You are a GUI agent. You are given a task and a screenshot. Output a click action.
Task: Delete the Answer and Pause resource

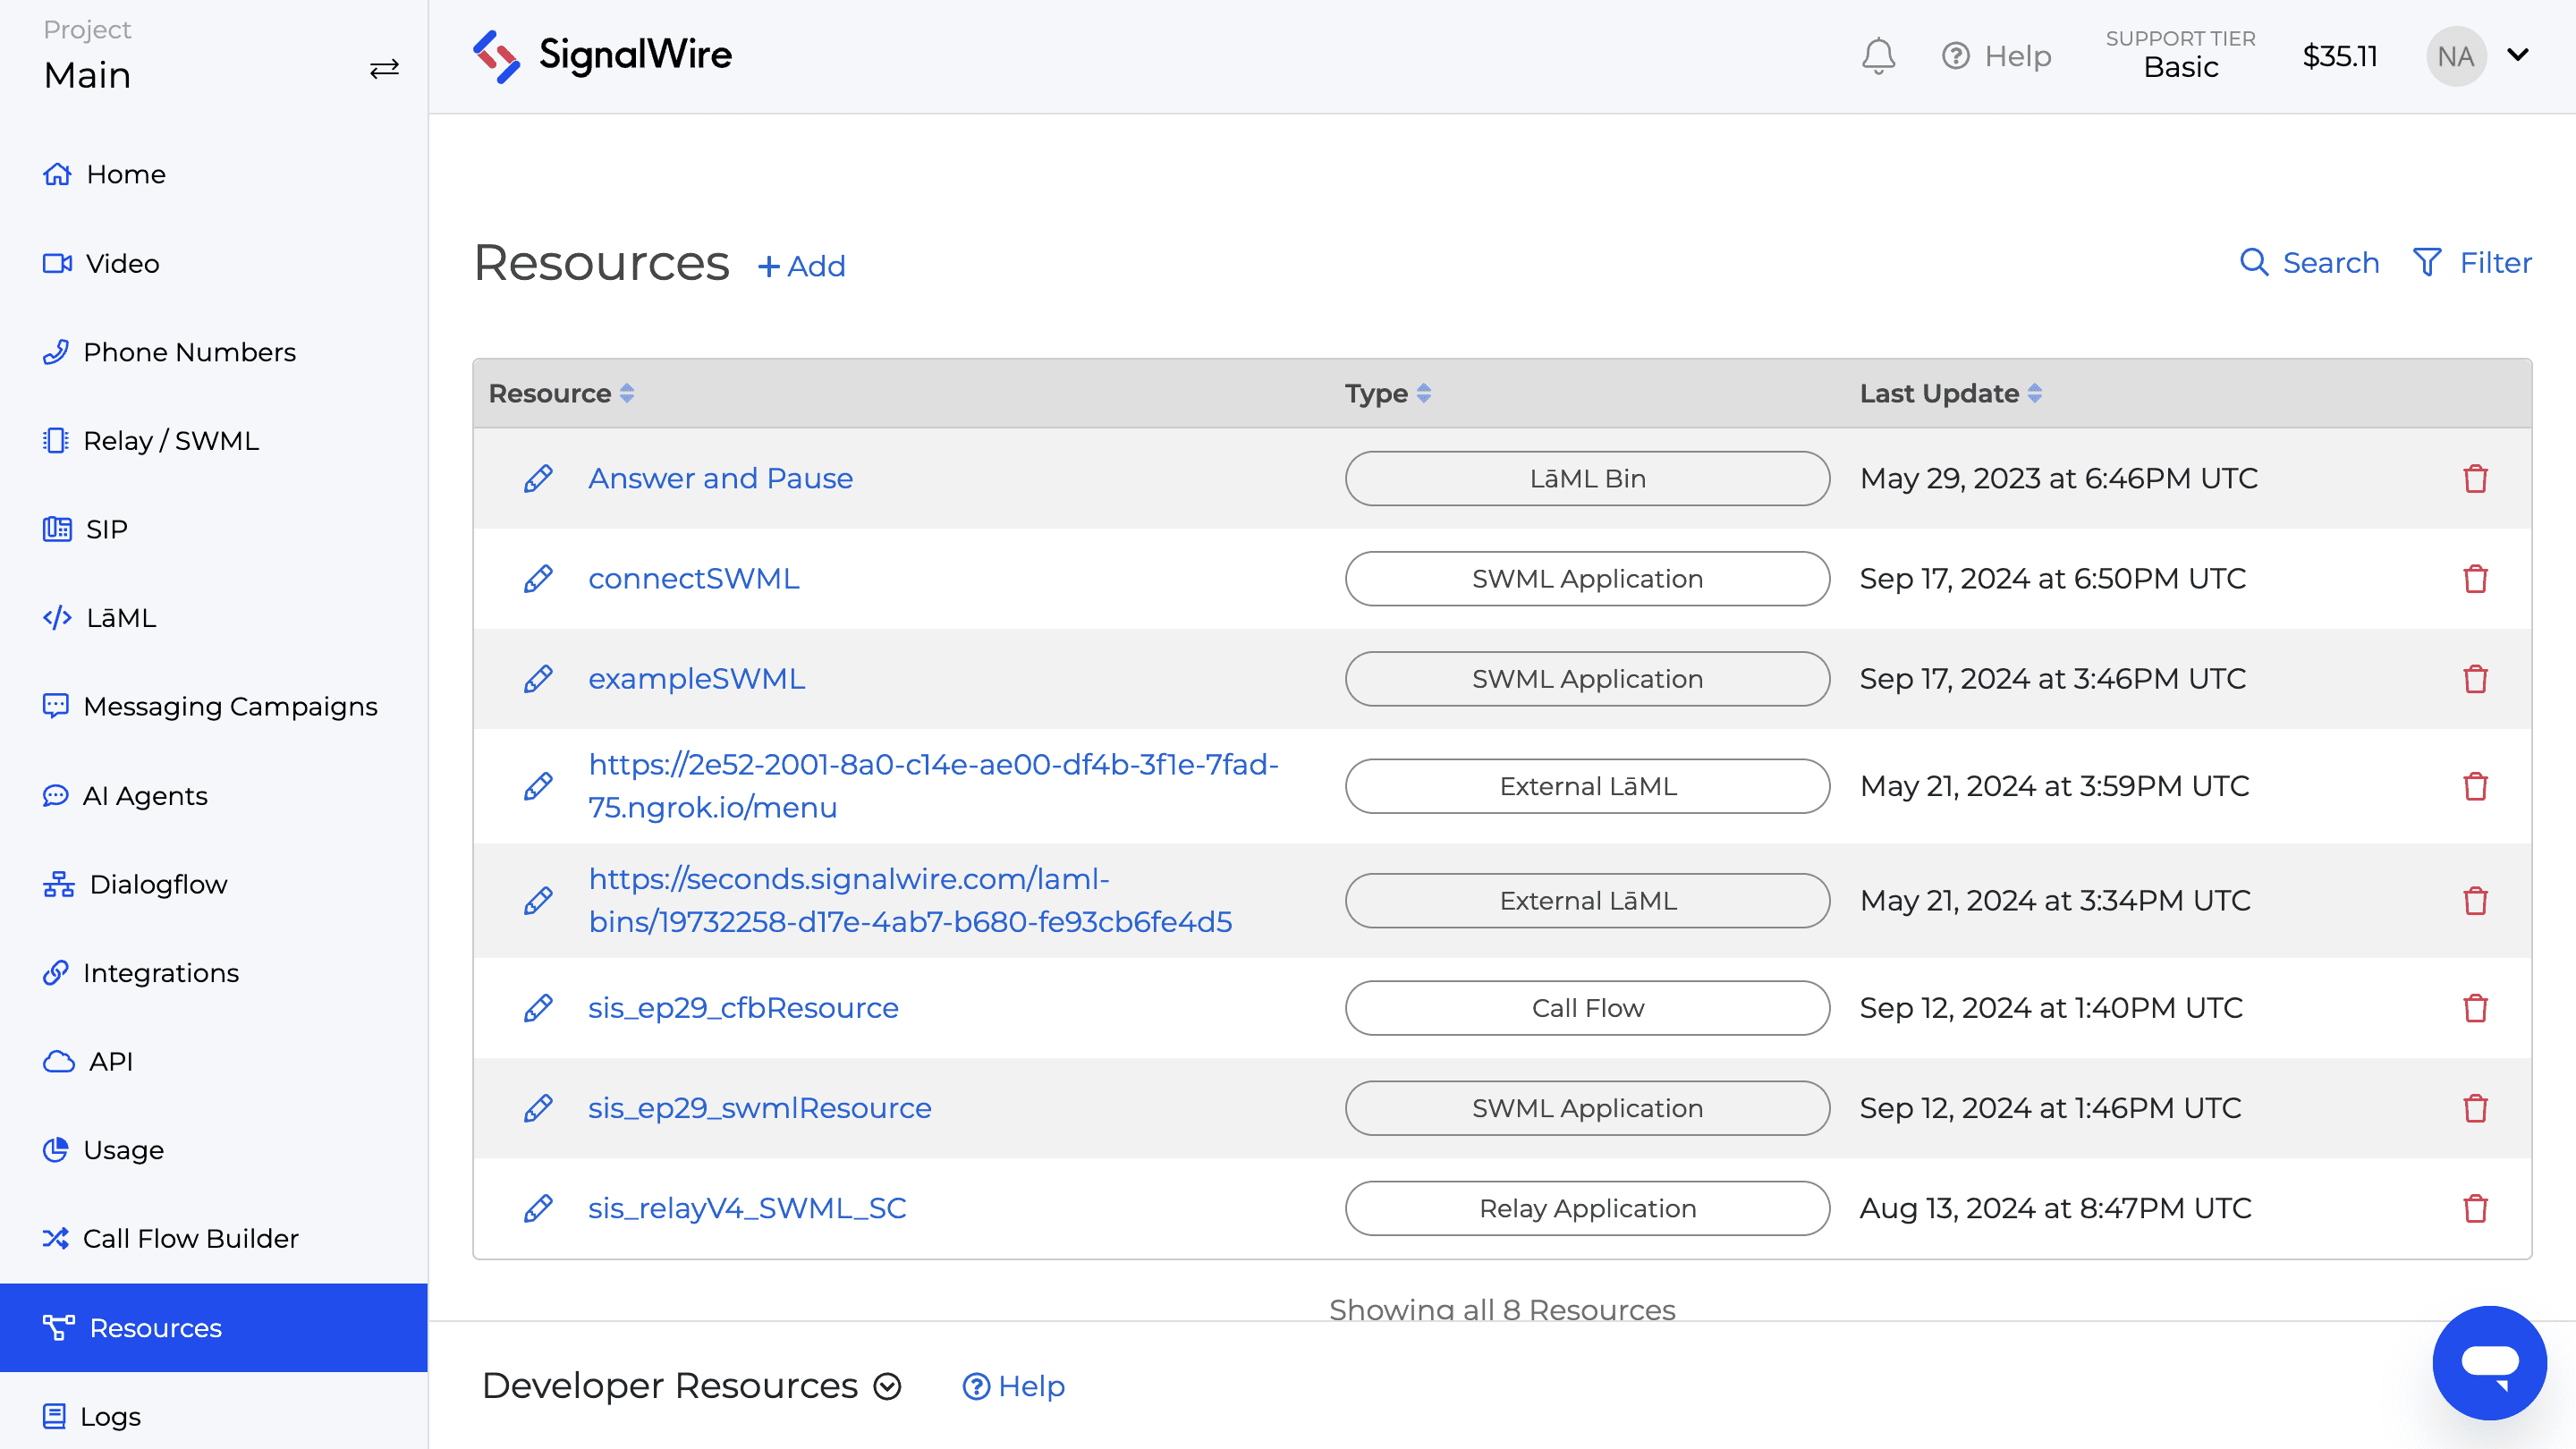(2475, 479)
